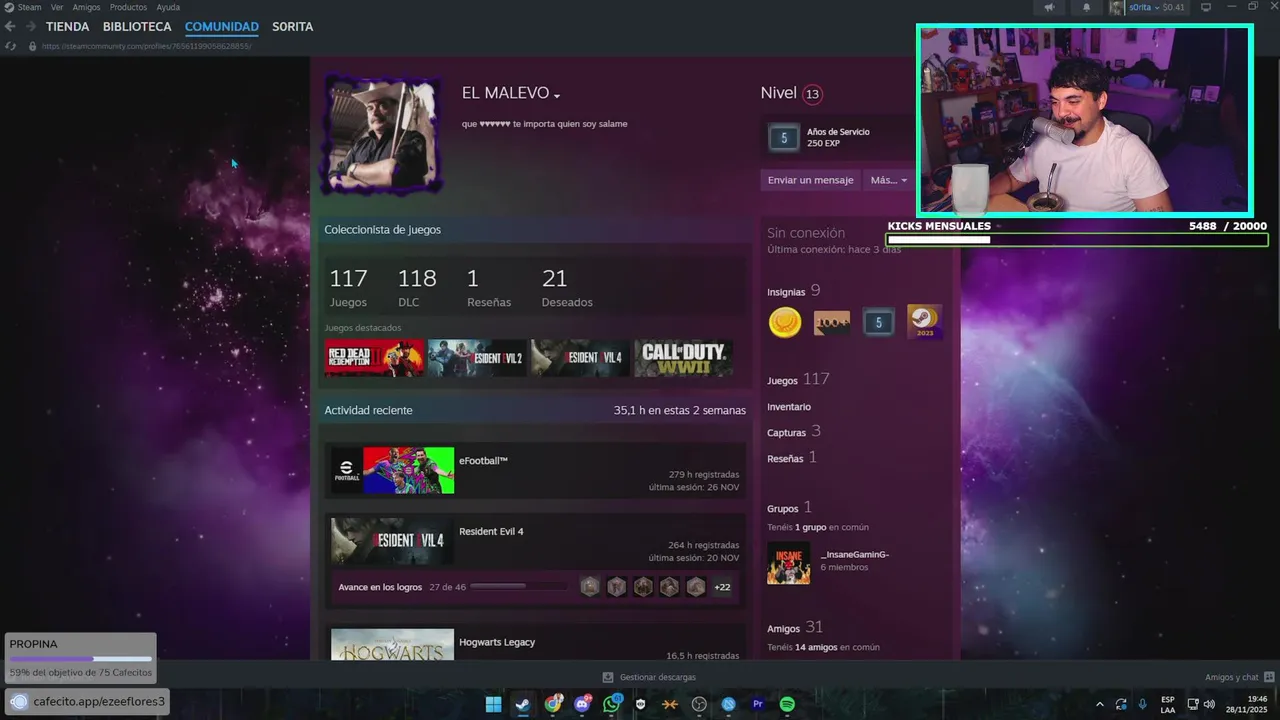1280x720 pixels.
Task: Open WhatsApp from the taskbar
Action: 611,704
